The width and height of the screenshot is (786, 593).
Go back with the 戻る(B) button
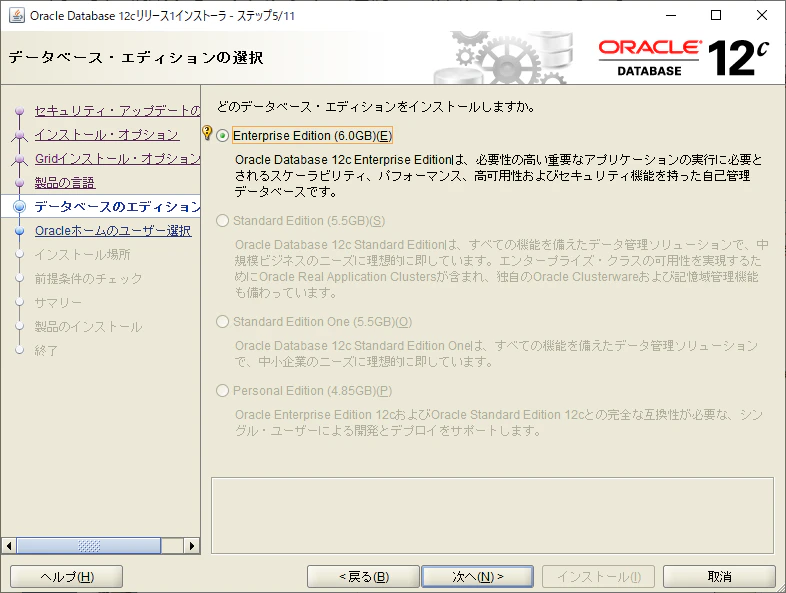tap(363, 576)
